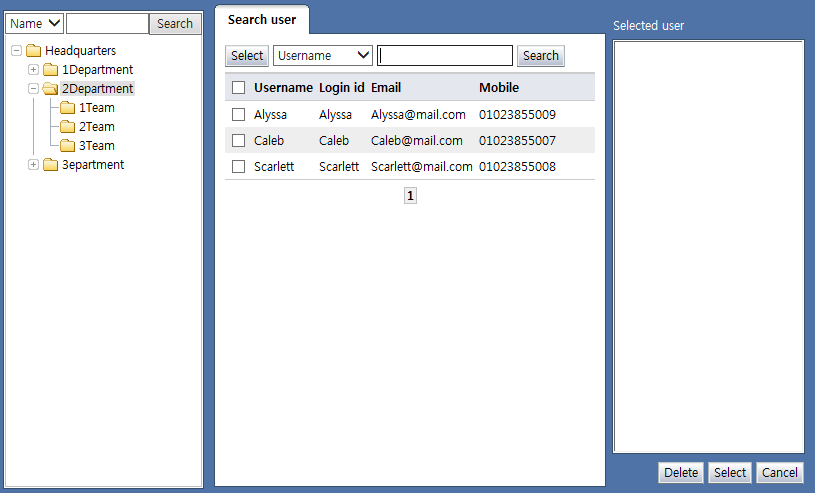This screenshot has width=815, height=493.
Task: Collapse the 2Department tree node
Action: tap(33, 89)
